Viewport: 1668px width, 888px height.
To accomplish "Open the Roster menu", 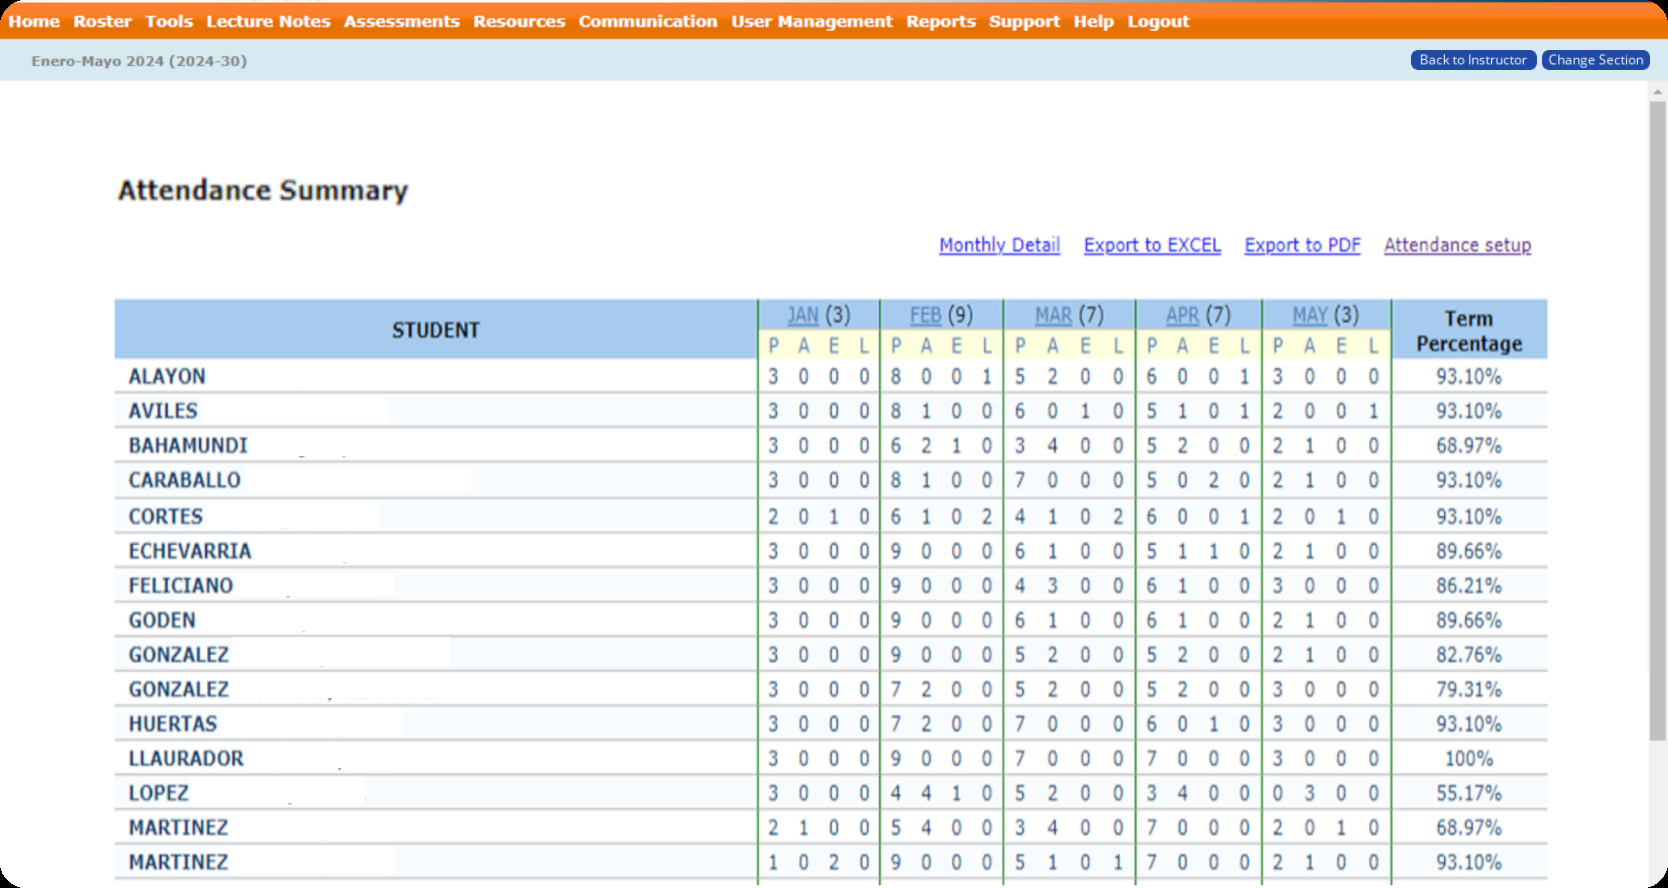I will (102, 21).
